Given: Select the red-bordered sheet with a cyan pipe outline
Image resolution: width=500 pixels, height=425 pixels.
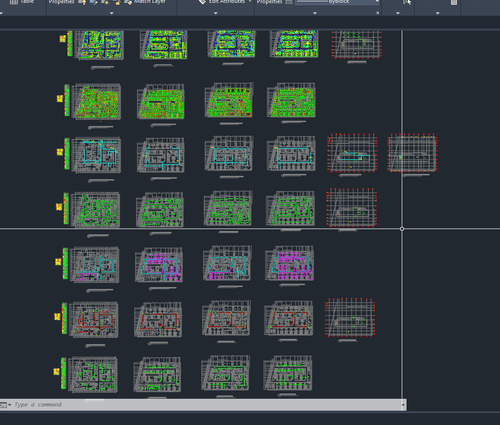Looking at the screenshot, I should coord(352,153).
